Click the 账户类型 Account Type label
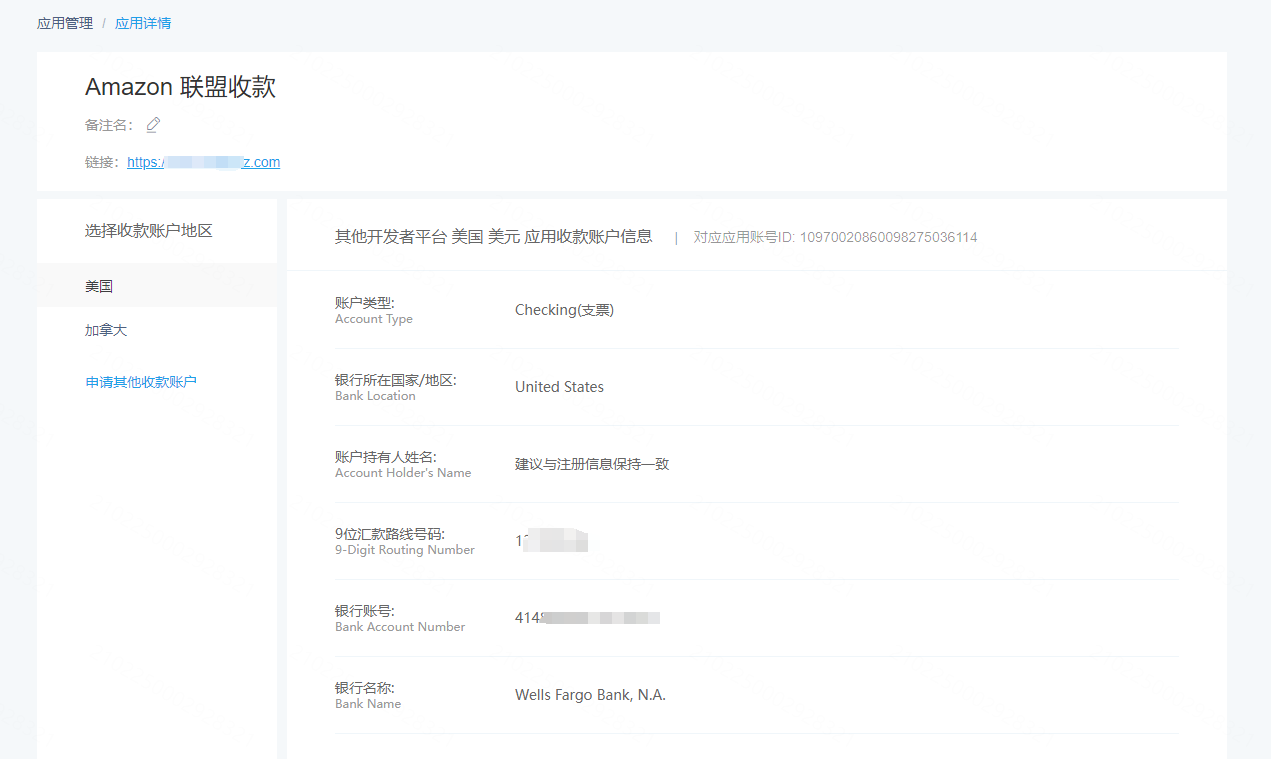 point(373,310)
